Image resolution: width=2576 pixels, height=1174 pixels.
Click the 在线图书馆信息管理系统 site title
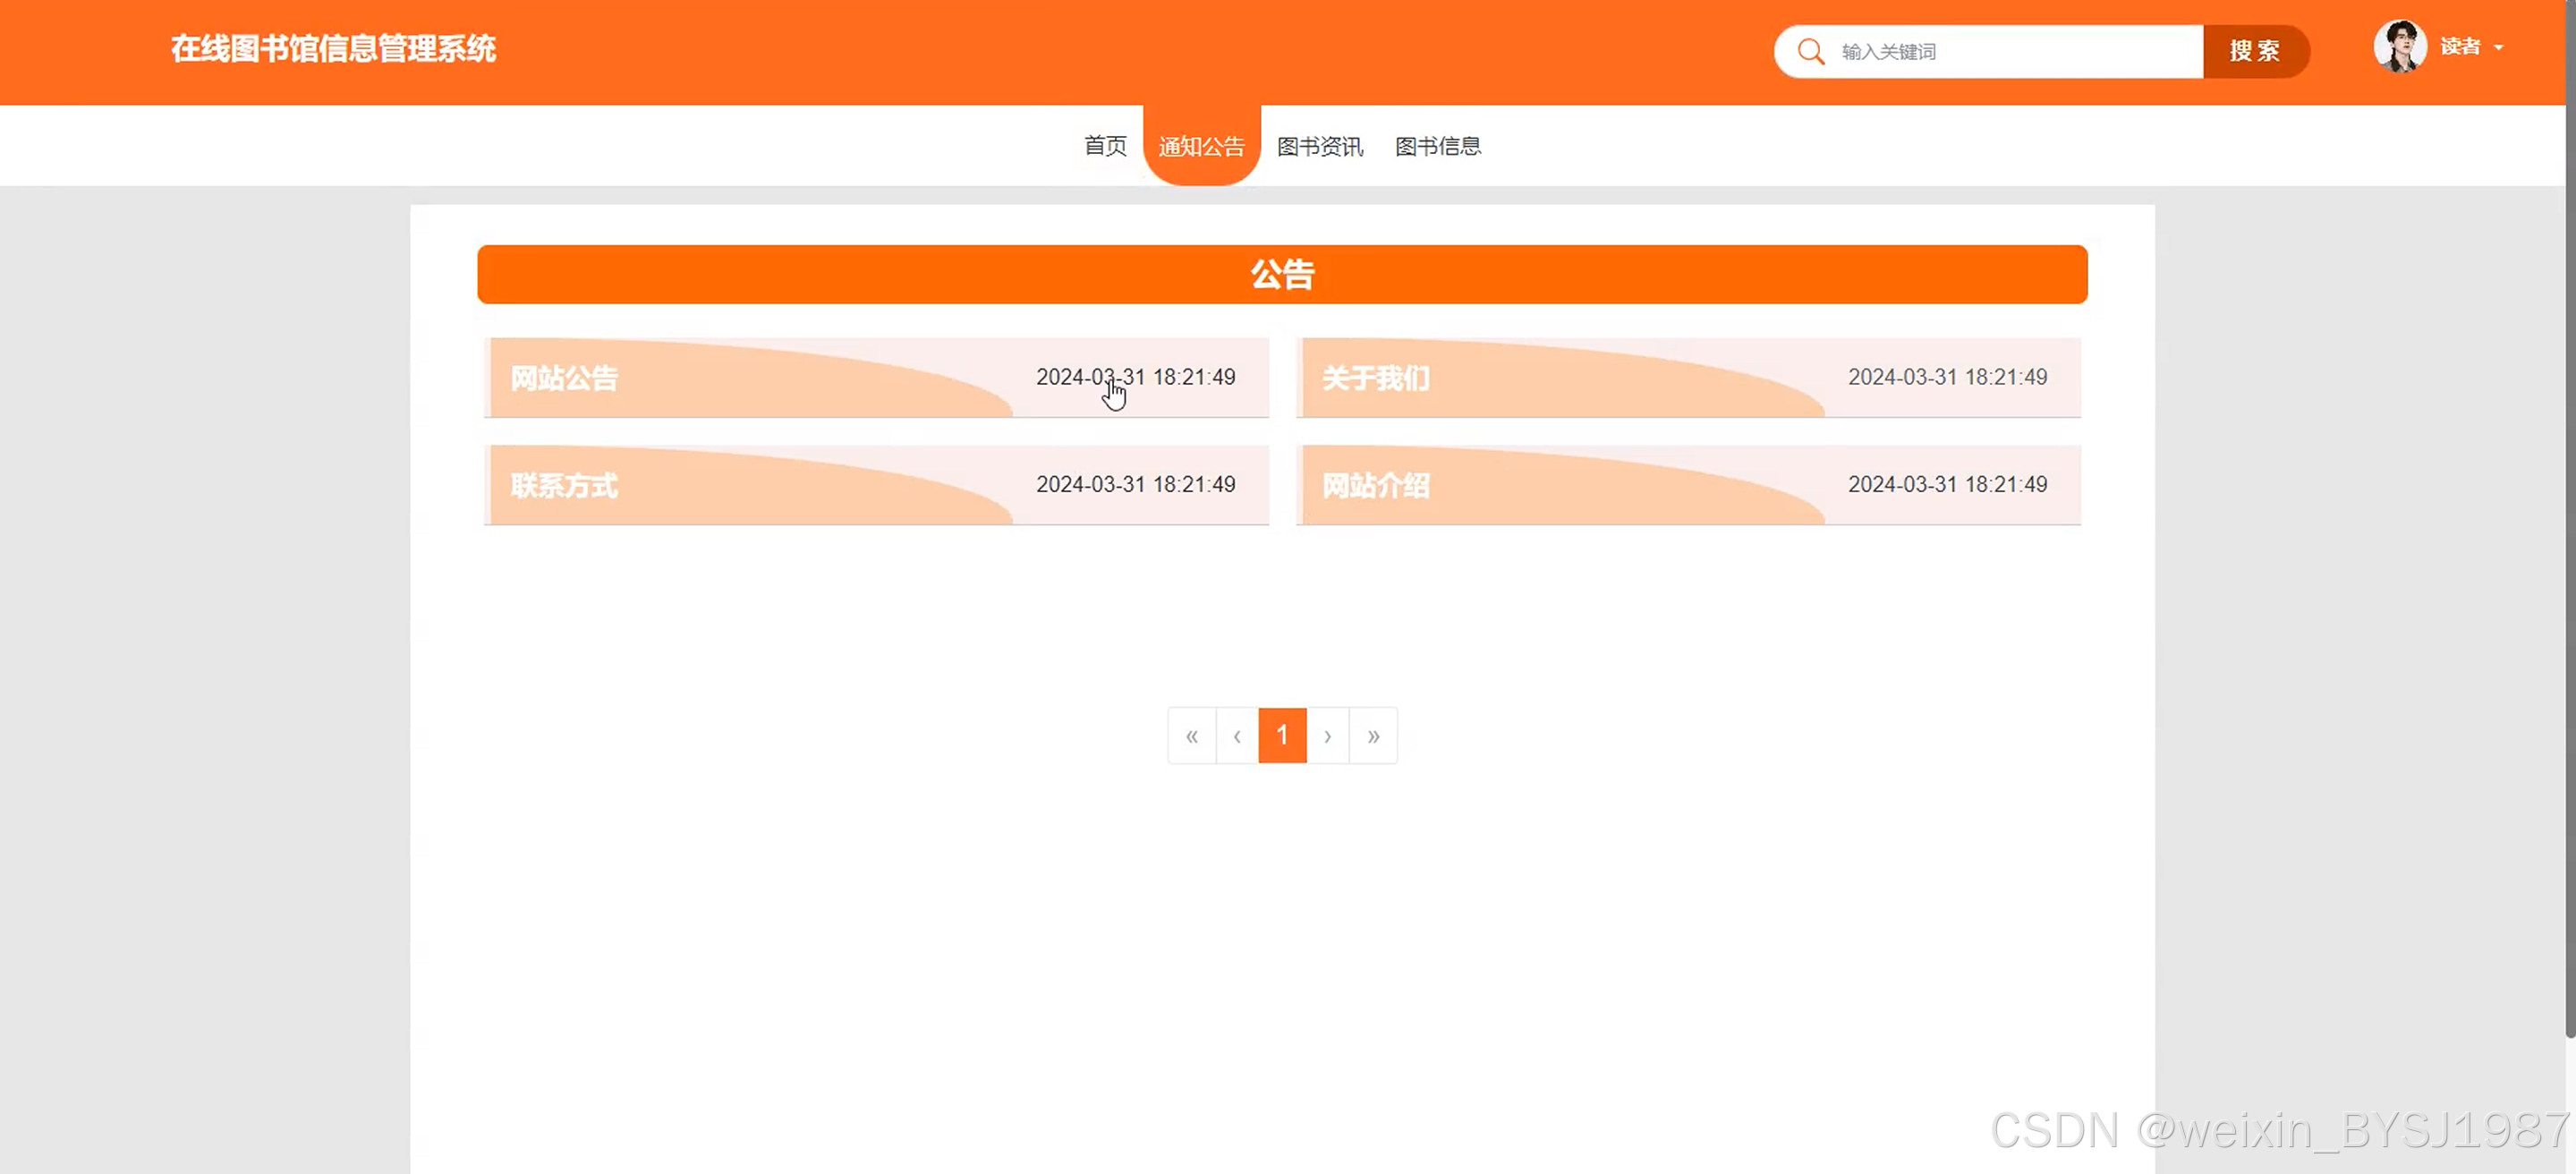[333, 49]
